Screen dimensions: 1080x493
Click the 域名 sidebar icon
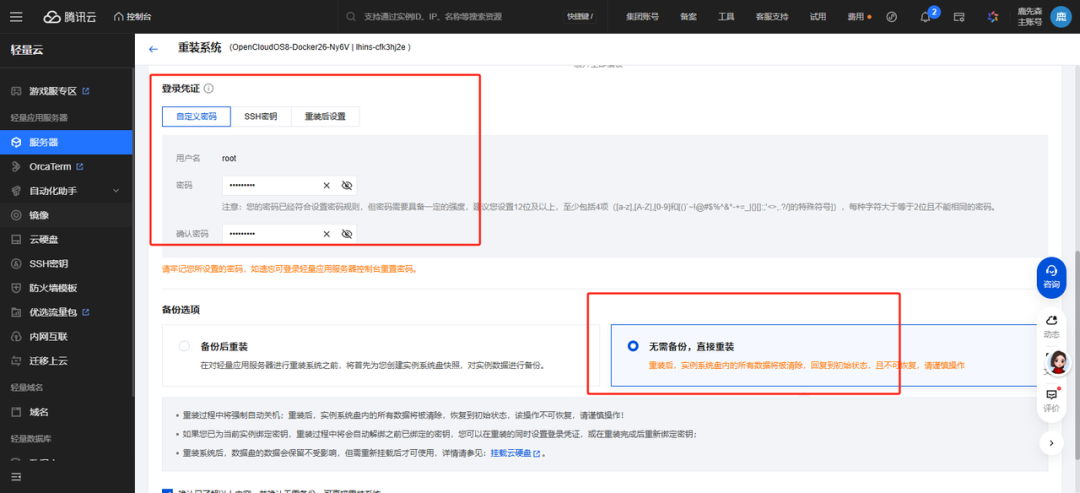(16, 412)
